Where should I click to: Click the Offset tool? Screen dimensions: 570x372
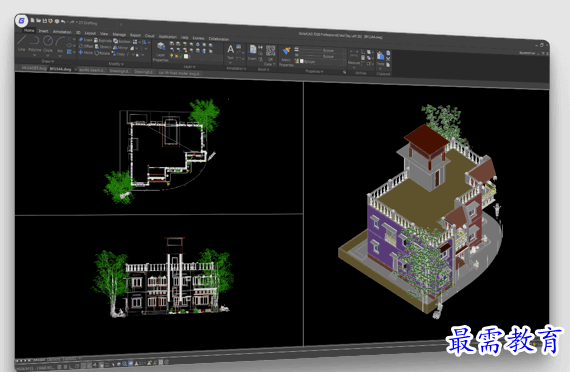click(86, 46)
